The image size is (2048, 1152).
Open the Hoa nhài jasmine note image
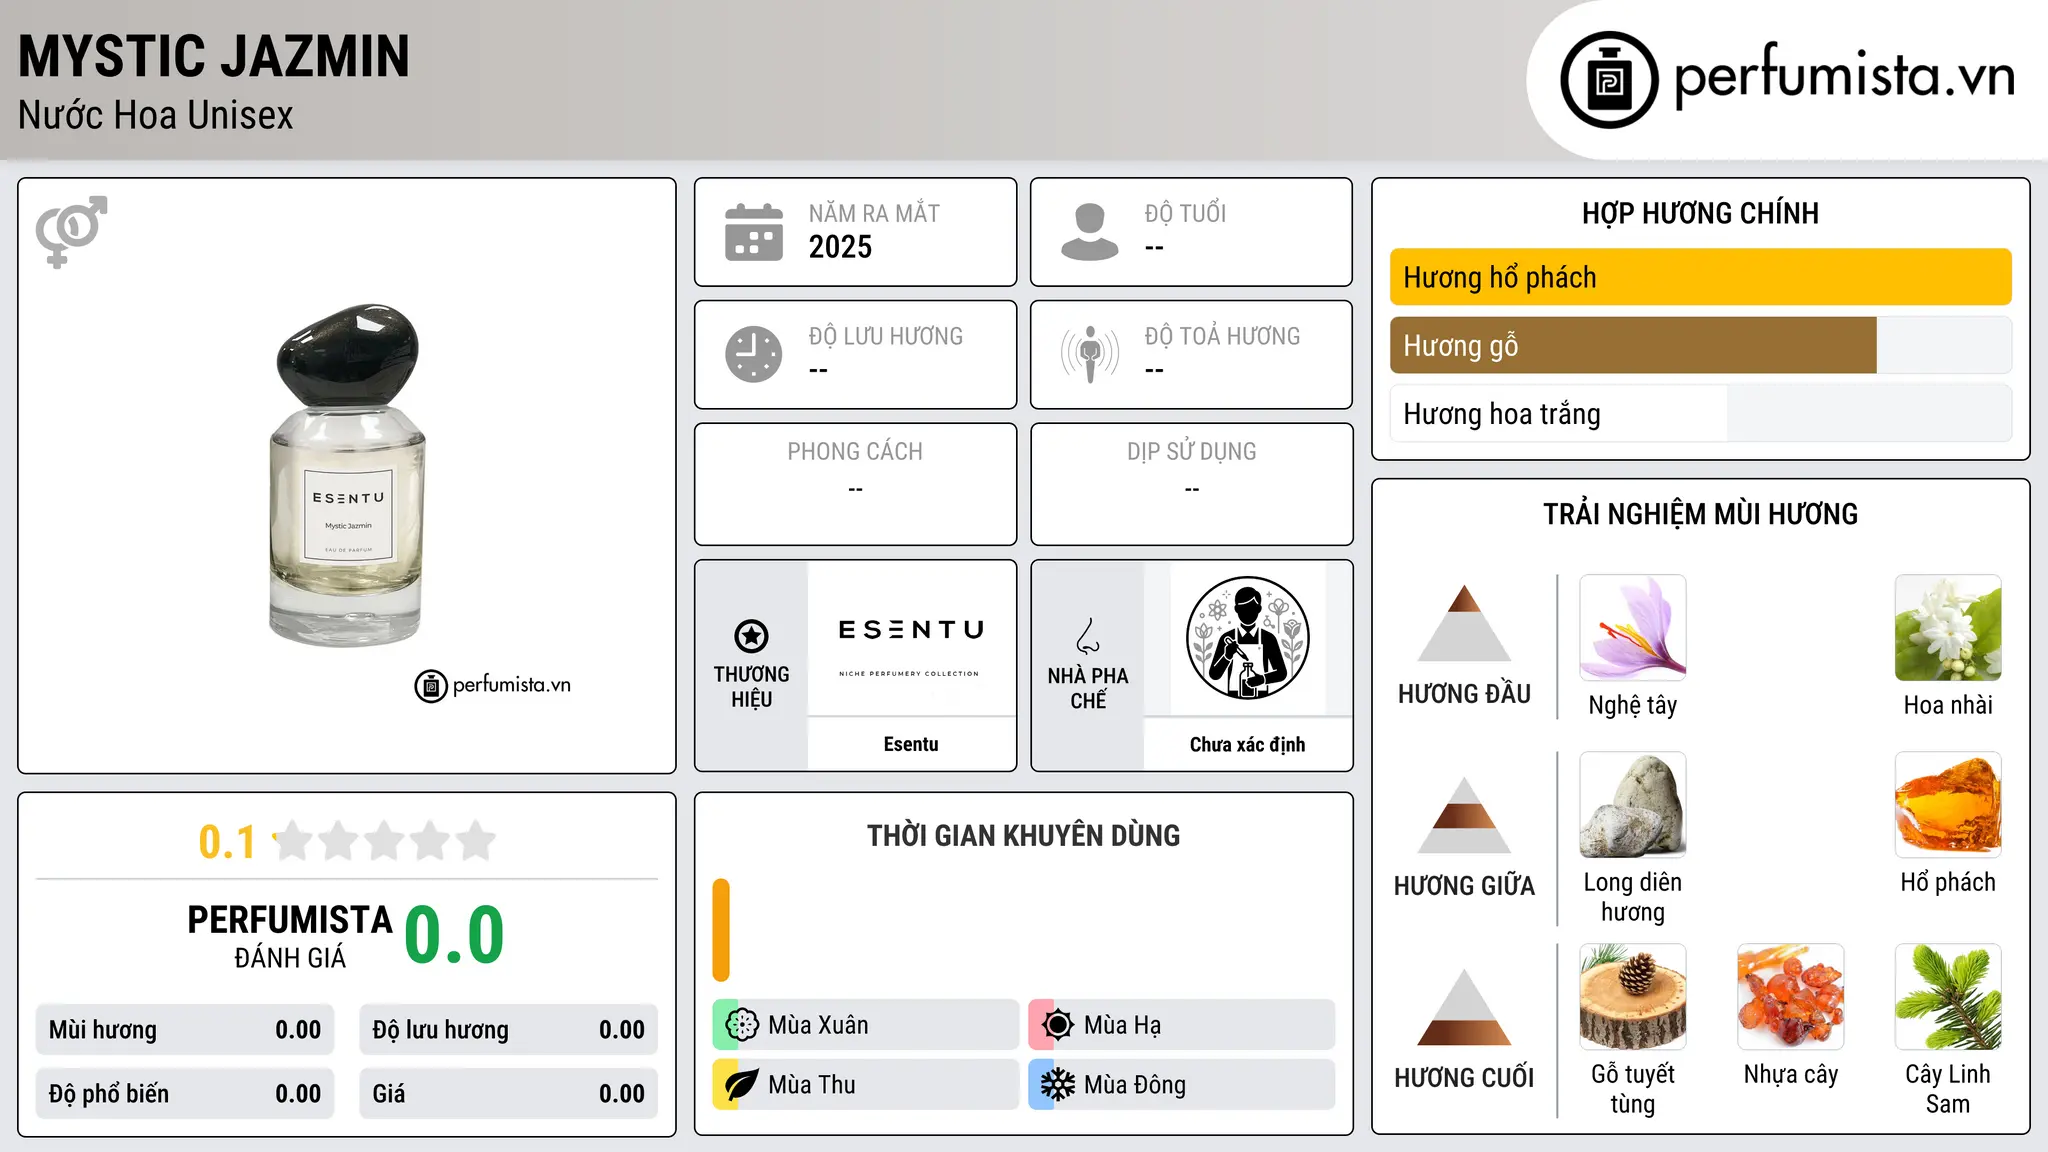[x=1948, y=628]
